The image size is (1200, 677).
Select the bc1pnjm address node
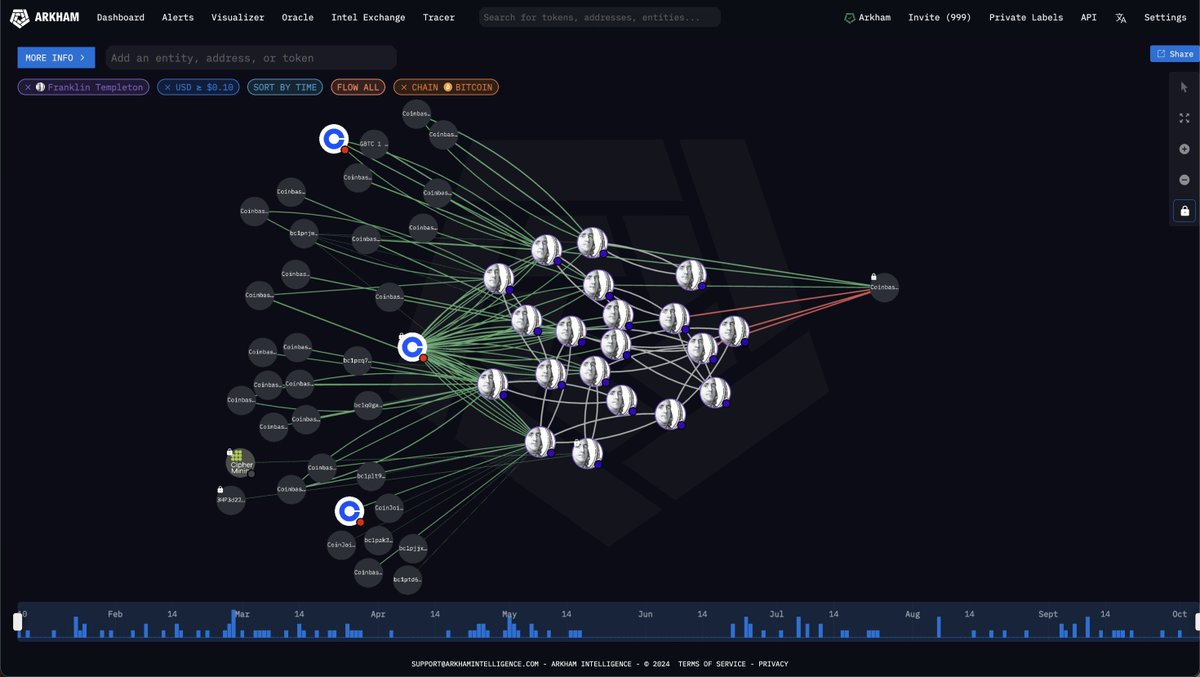(x=304, y=233)
